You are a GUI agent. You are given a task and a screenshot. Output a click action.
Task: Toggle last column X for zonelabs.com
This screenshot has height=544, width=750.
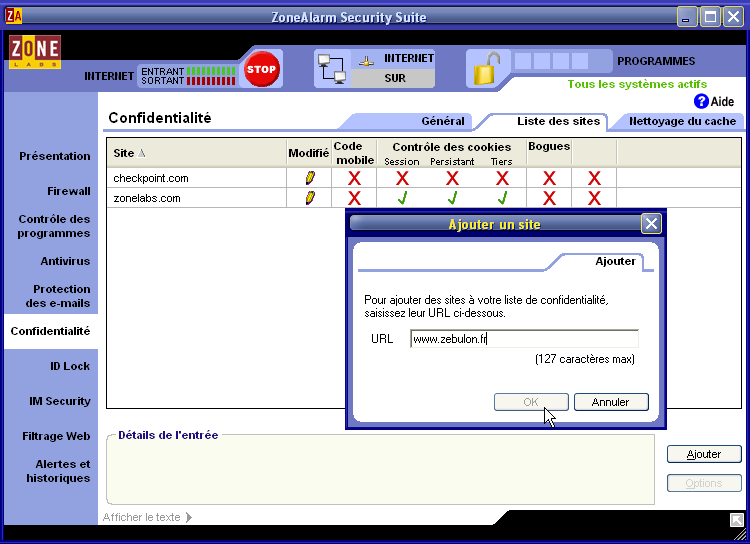(x=594, y=198)
